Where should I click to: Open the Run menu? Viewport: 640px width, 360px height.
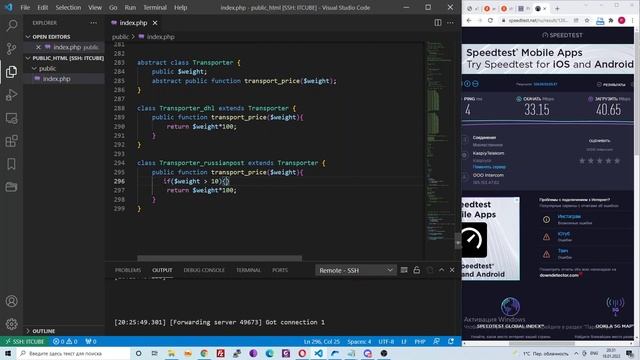pyautogui.click(x=130, y=7)
